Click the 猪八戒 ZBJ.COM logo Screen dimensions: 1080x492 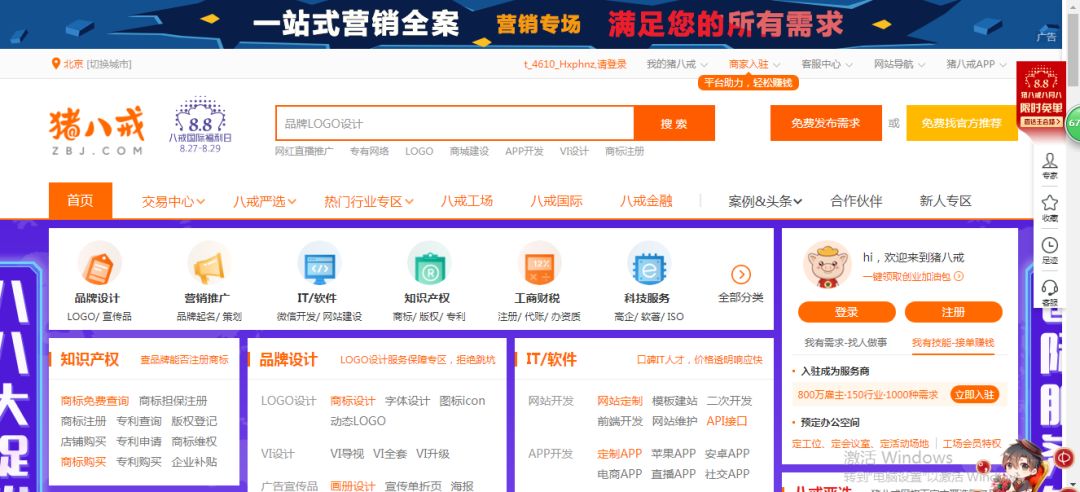[x=96, y=130]
